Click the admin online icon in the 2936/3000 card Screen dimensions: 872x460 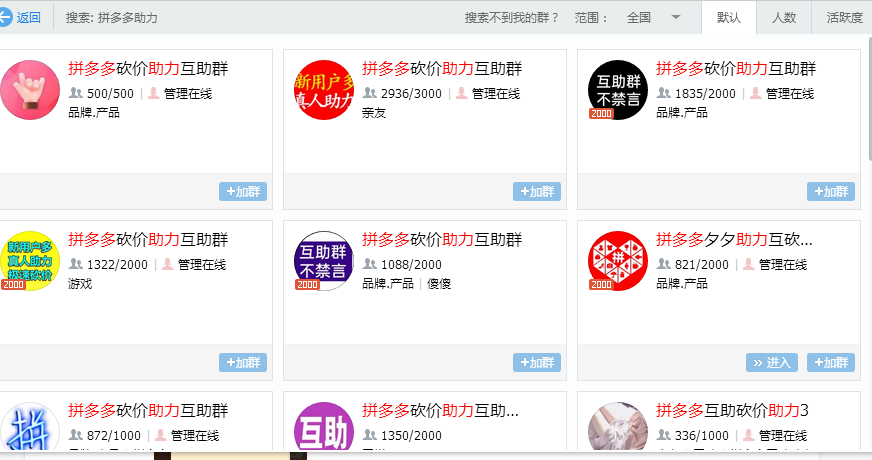tap(462, 93)
